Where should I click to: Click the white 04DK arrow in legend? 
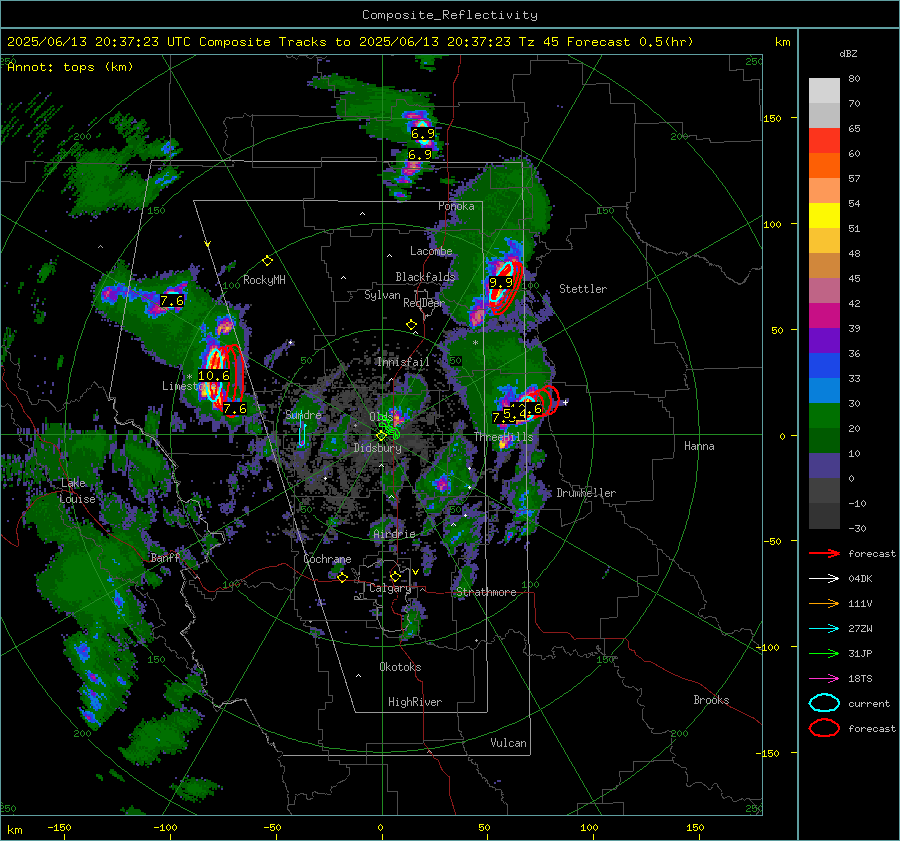pyautogui.click(x=824, y=579)
